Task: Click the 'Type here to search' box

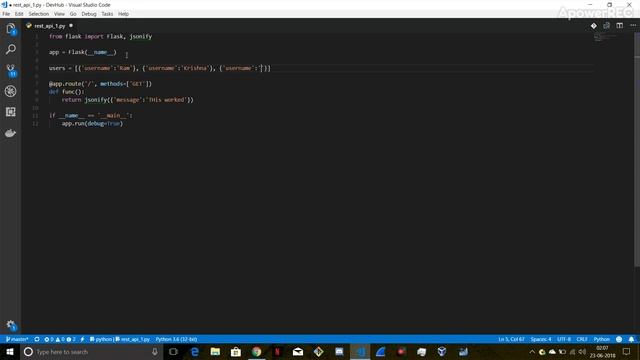Action: (91, 352)
